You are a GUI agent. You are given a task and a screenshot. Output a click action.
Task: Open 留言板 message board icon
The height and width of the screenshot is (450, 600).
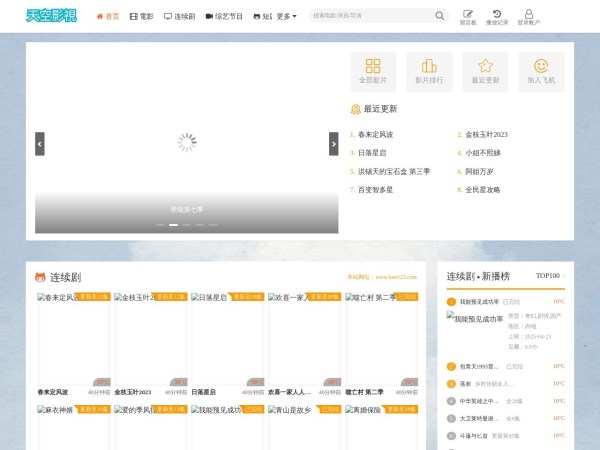tap(468, 14)
